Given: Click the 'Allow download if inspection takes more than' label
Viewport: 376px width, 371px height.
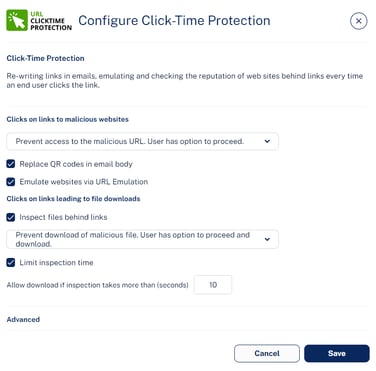Looking at the screenshot, I should (97, 285).
